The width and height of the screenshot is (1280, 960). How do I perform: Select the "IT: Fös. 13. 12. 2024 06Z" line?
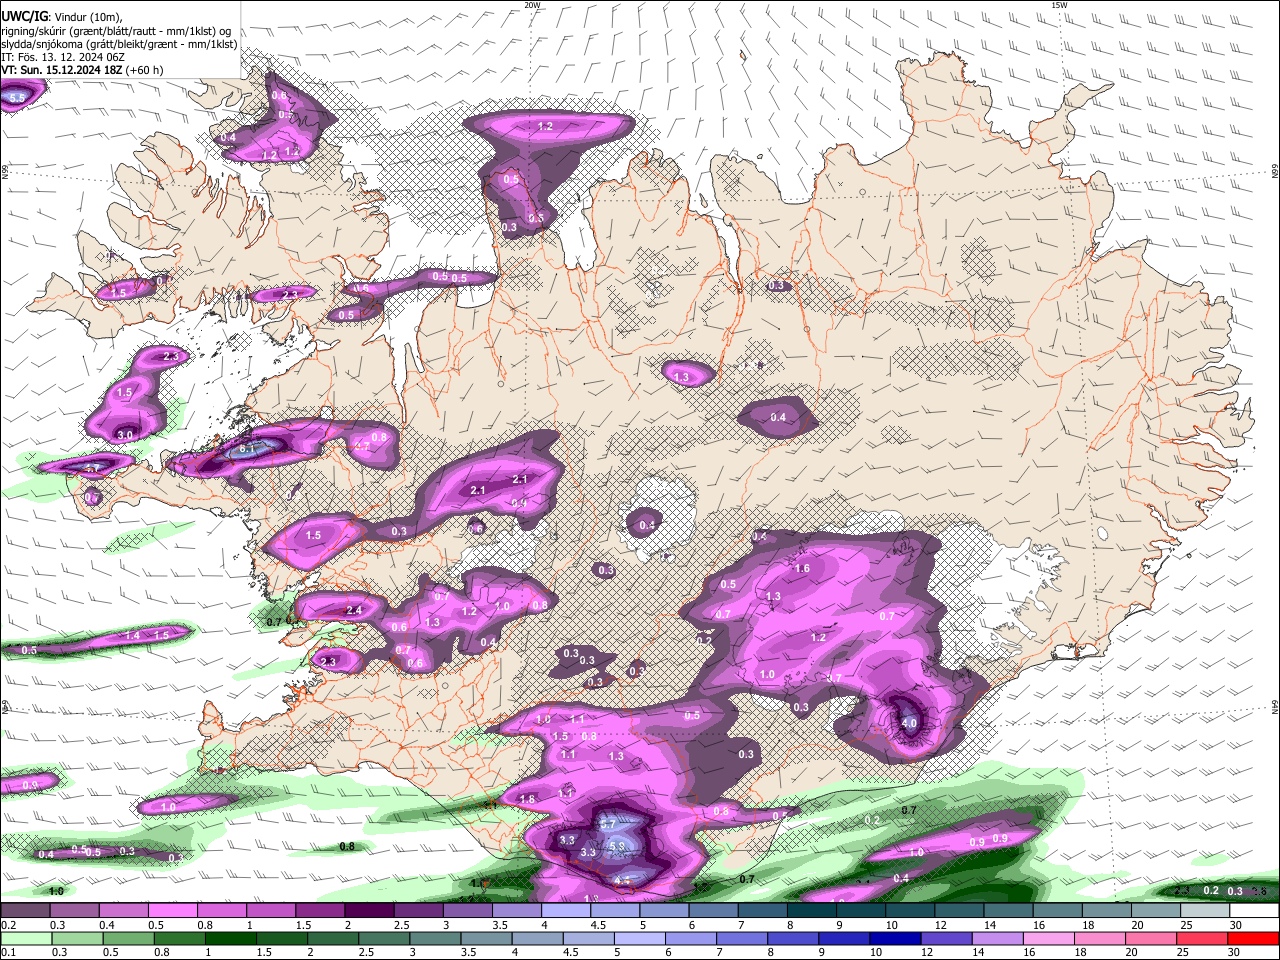63,57
